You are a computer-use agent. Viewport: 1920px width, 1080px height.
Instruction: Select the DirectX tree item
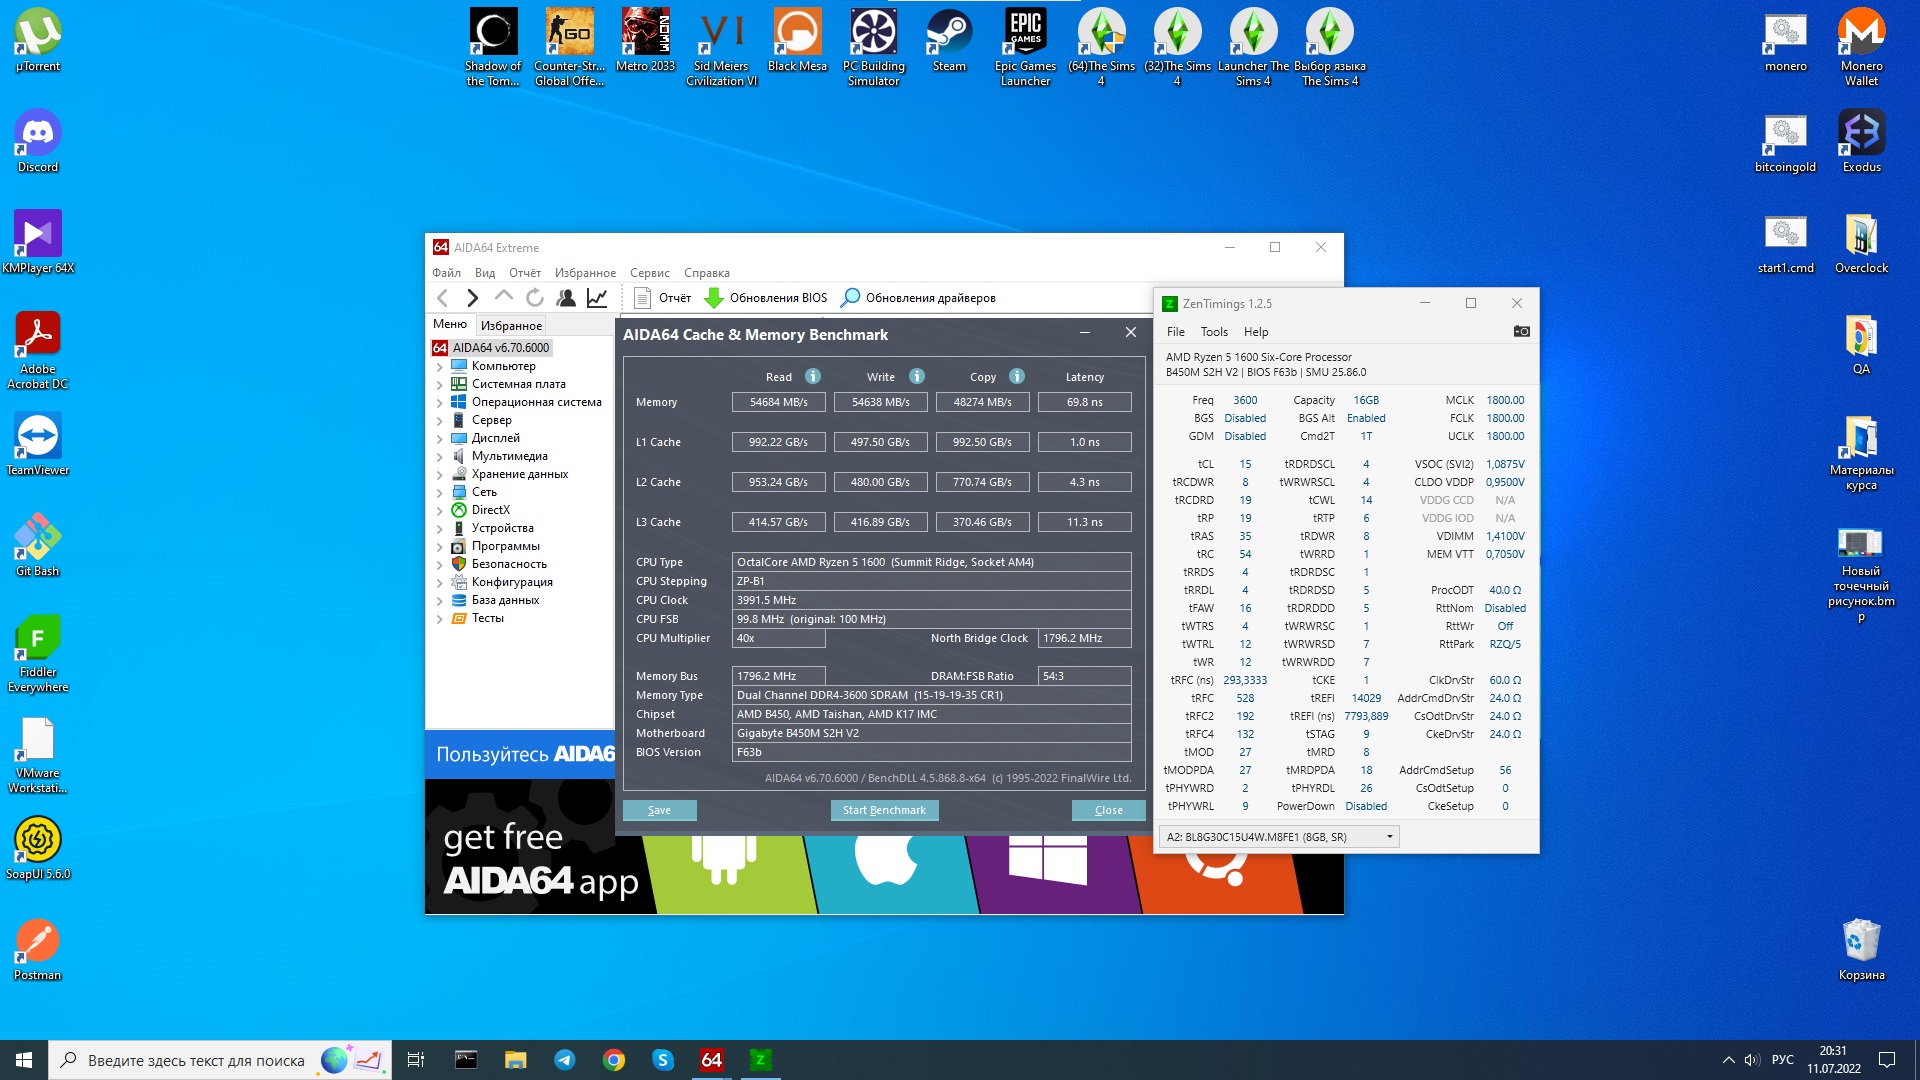pos(490,510)
